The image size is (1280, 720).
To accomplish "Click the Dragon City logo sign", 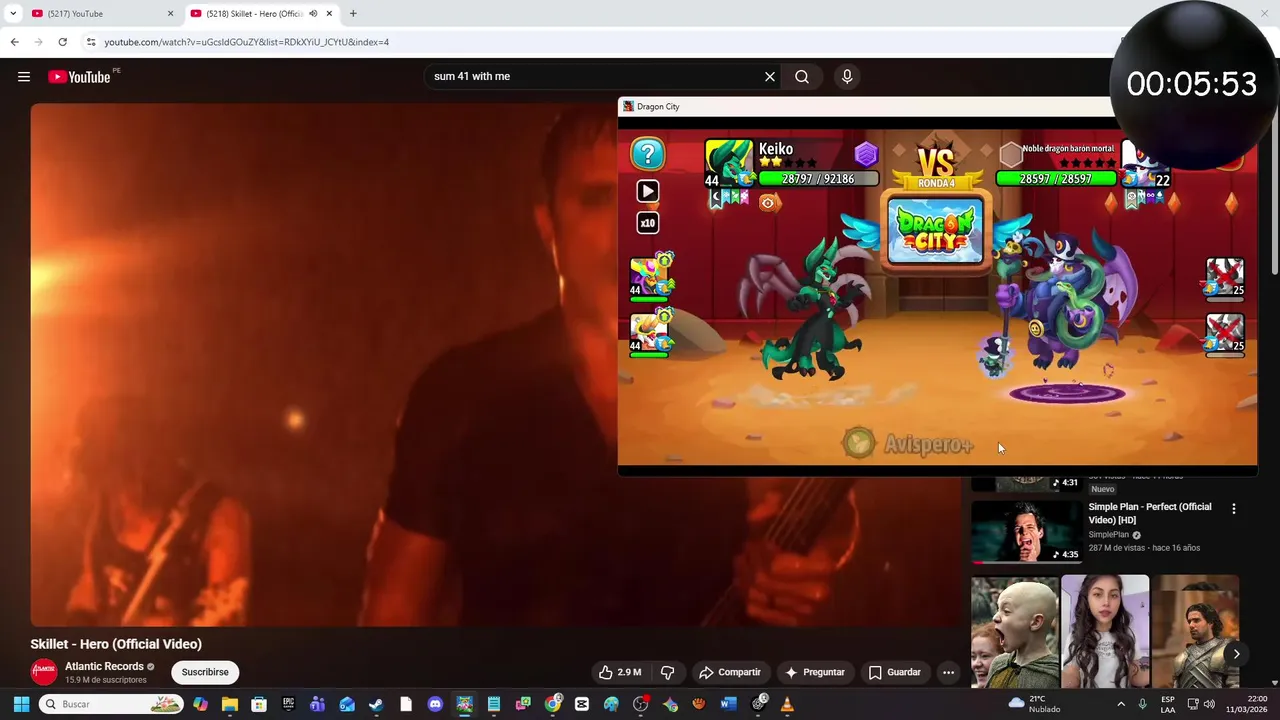I will tap(936, 231).
